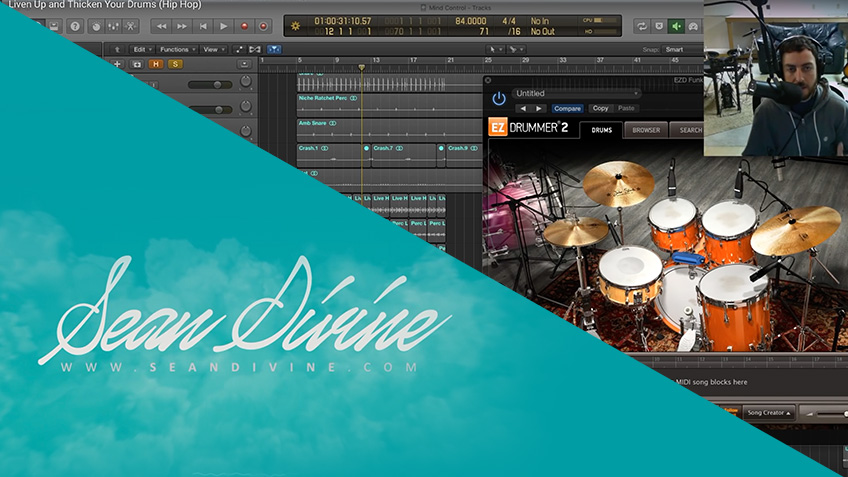Select the Niche Ratchet Perc region
This screenshot has height=477, width=848.
[x=389, y=105]
